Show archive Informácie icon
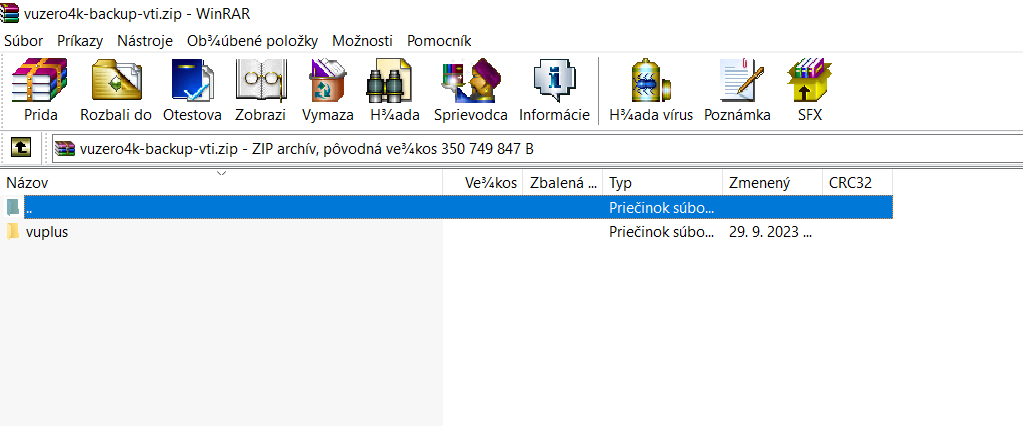 [555, 80]
